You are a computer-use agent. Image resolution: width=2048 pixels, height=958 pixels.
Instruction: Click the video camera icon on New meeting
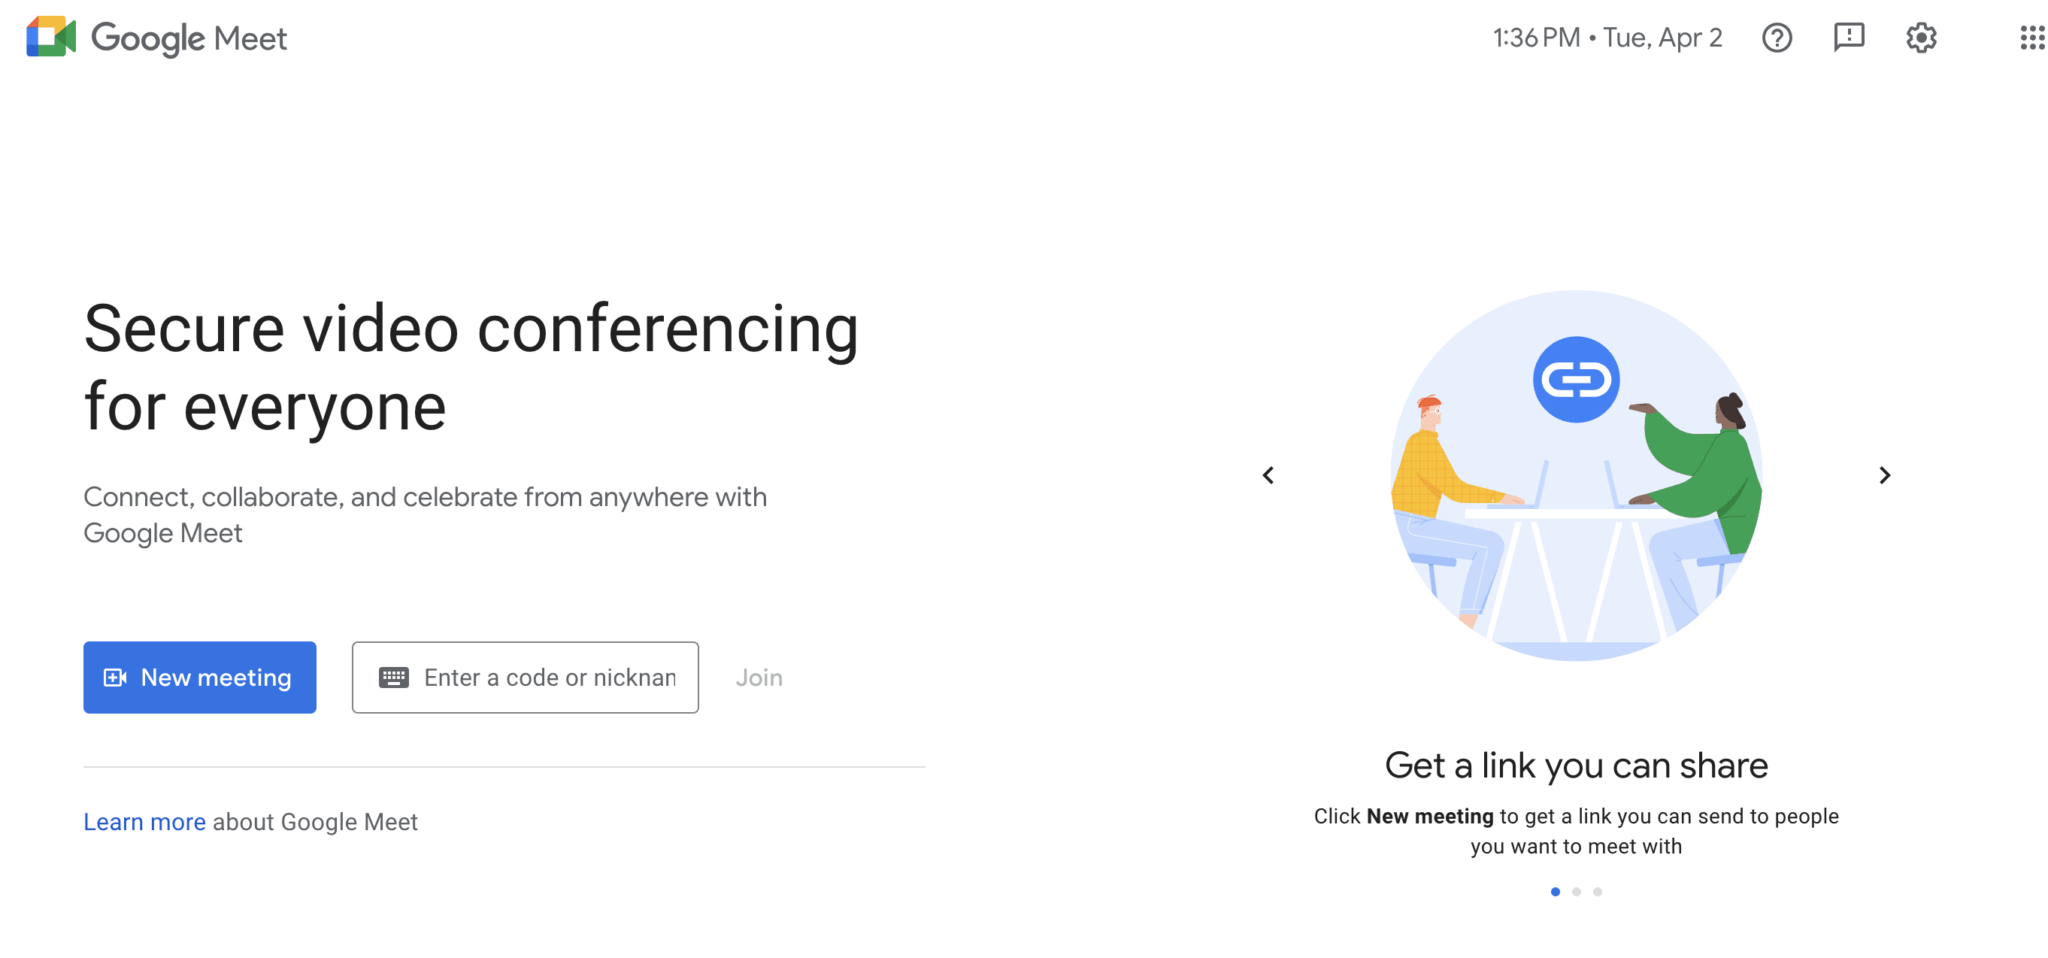click(114, 677)
